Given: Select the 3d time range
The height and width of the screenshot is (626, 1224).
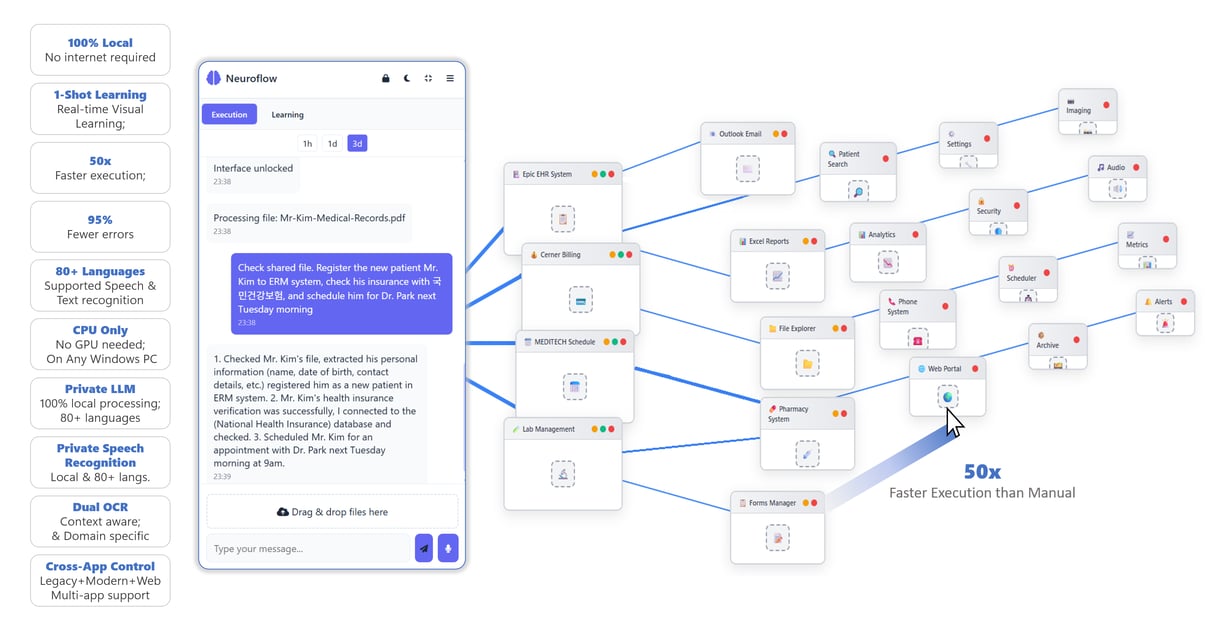Looking at the screenshot, I should point(357,143).
